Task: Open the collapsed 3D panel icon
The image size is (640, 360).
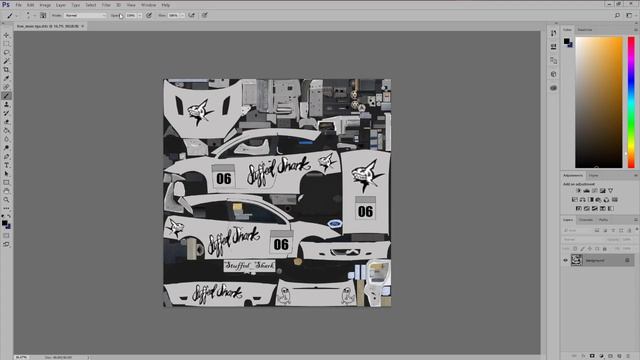Action: (553, 74)
